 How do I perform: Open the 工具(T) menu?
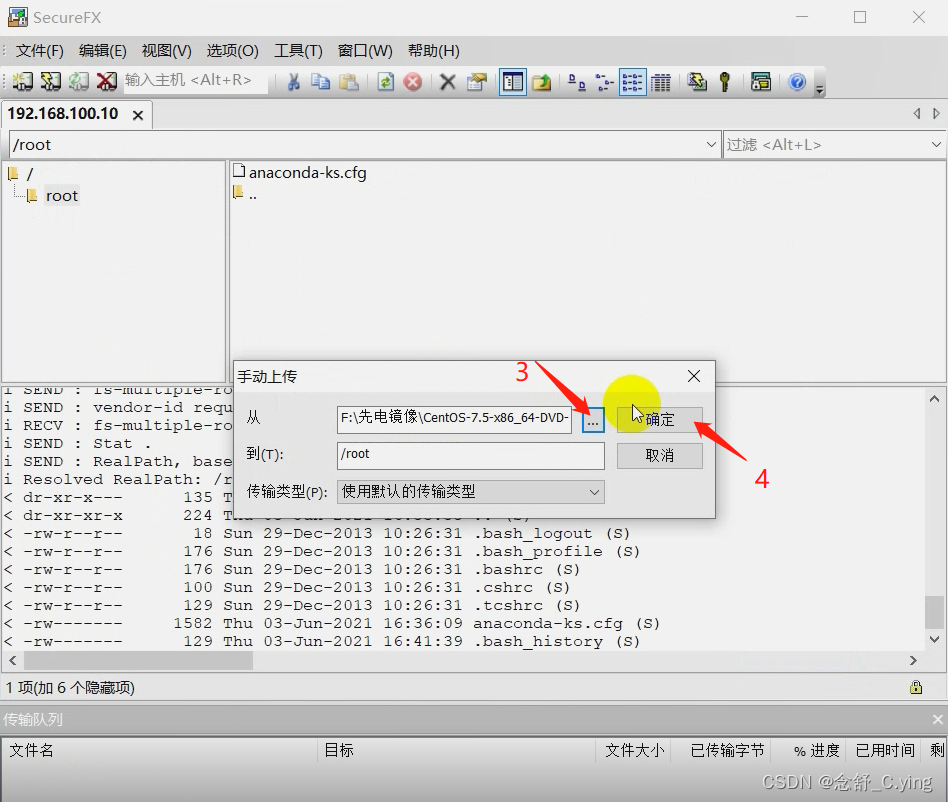298,51
